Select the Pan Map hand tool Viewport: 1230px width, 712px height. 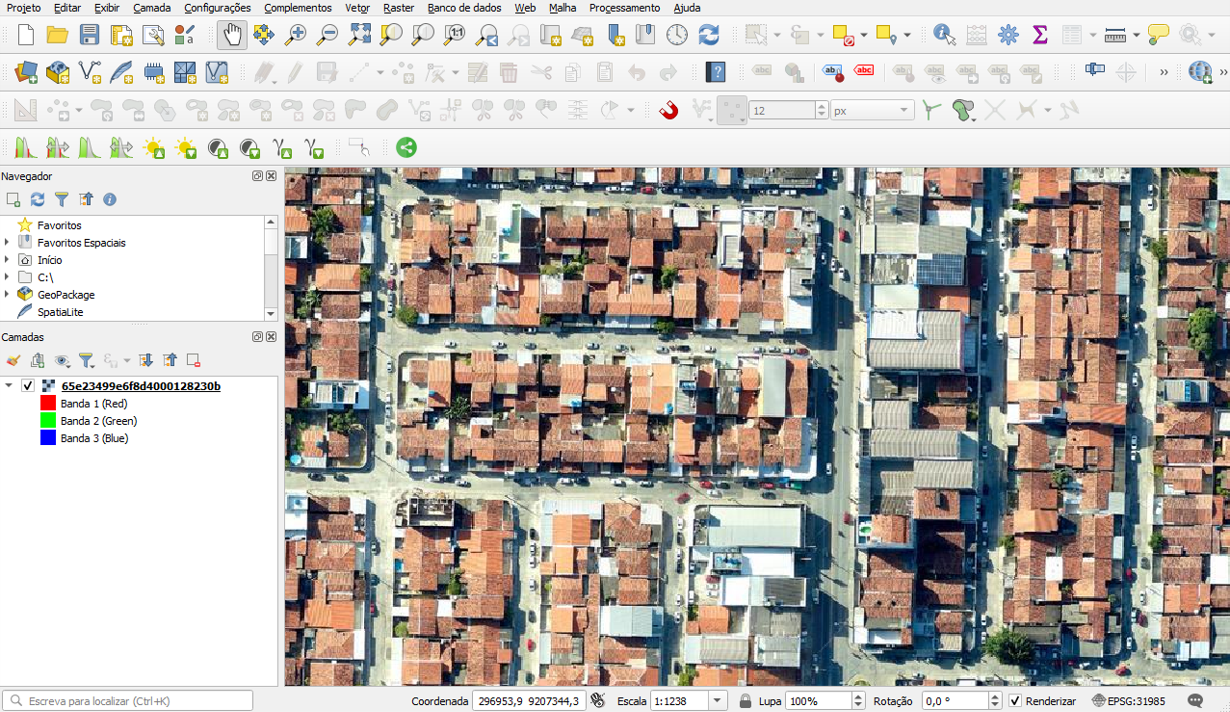point(232,35)
